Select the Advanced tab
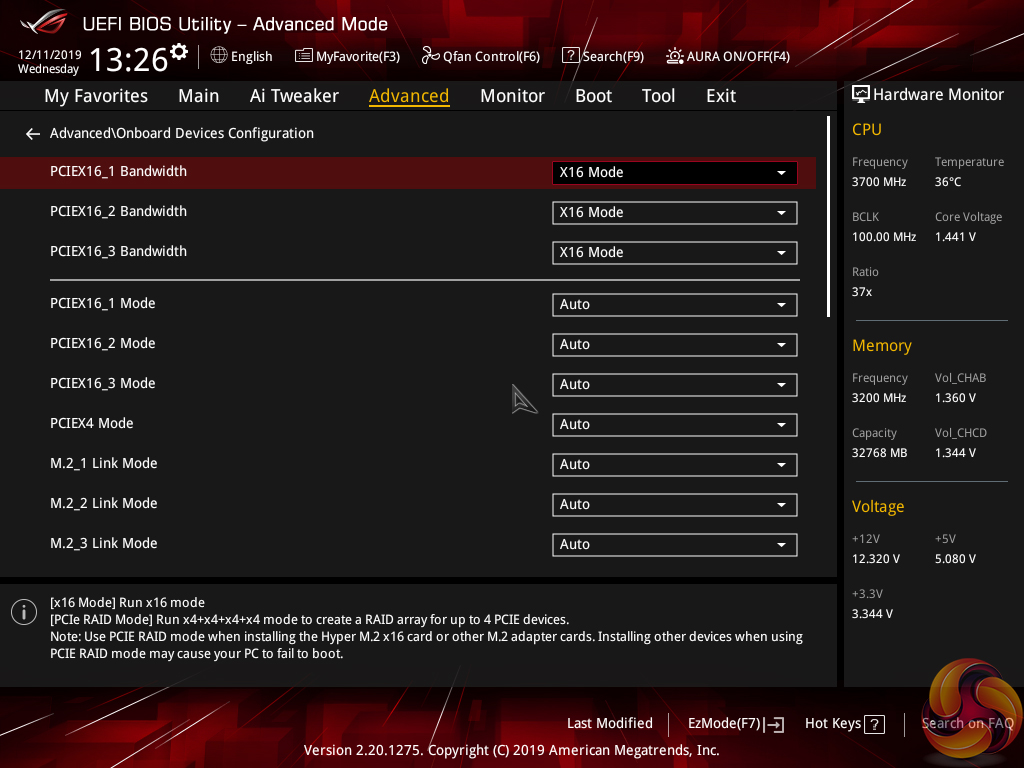 coord(409,96)
